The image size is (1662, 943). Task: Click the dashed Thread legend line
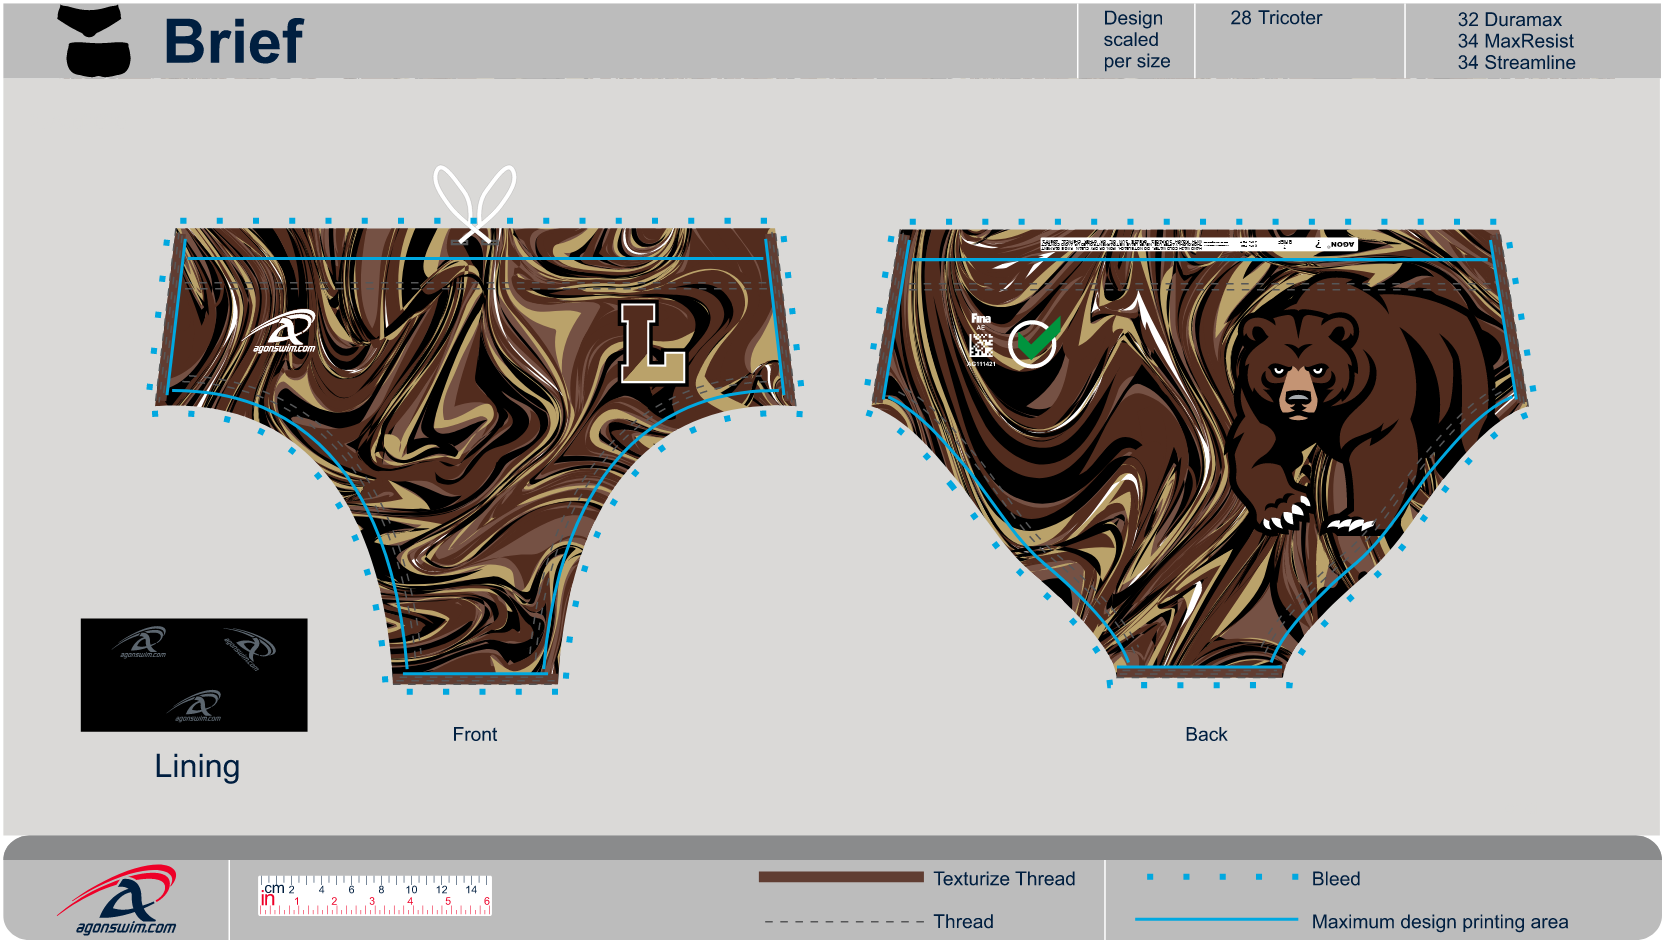tap(844, 922)
